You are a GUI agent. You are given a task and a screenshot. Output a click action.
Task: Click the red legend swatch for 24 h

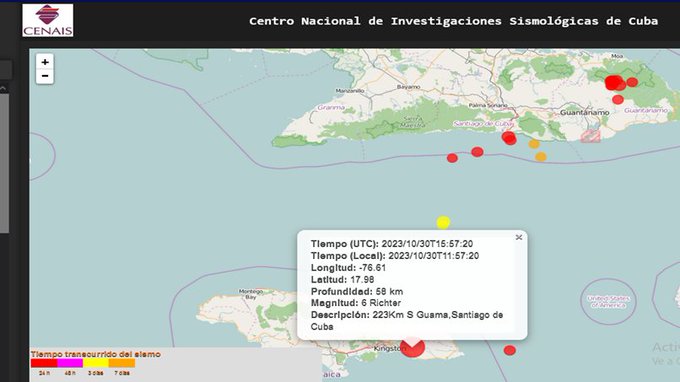pos(44,363)
